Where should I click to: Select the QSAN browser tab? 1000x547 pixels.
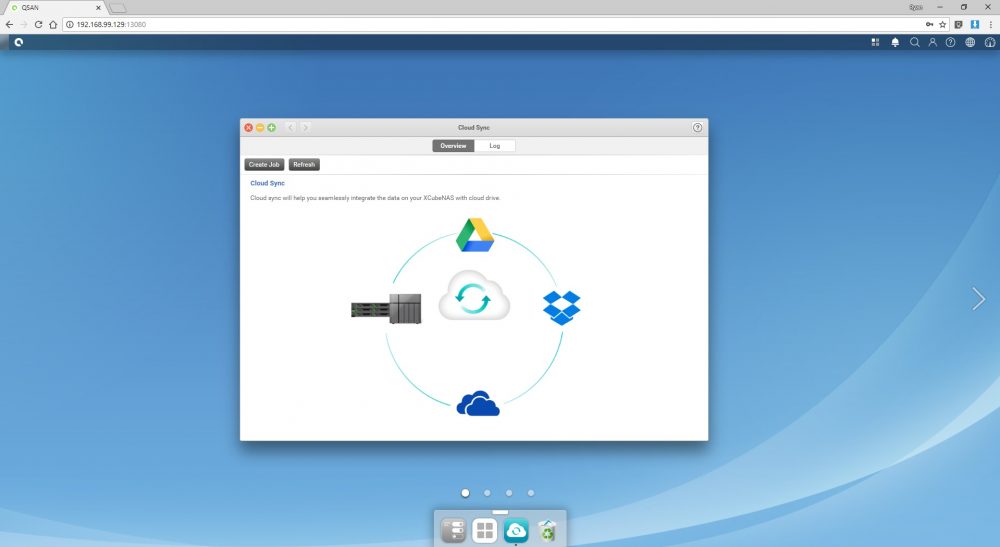tap(54, 8)
